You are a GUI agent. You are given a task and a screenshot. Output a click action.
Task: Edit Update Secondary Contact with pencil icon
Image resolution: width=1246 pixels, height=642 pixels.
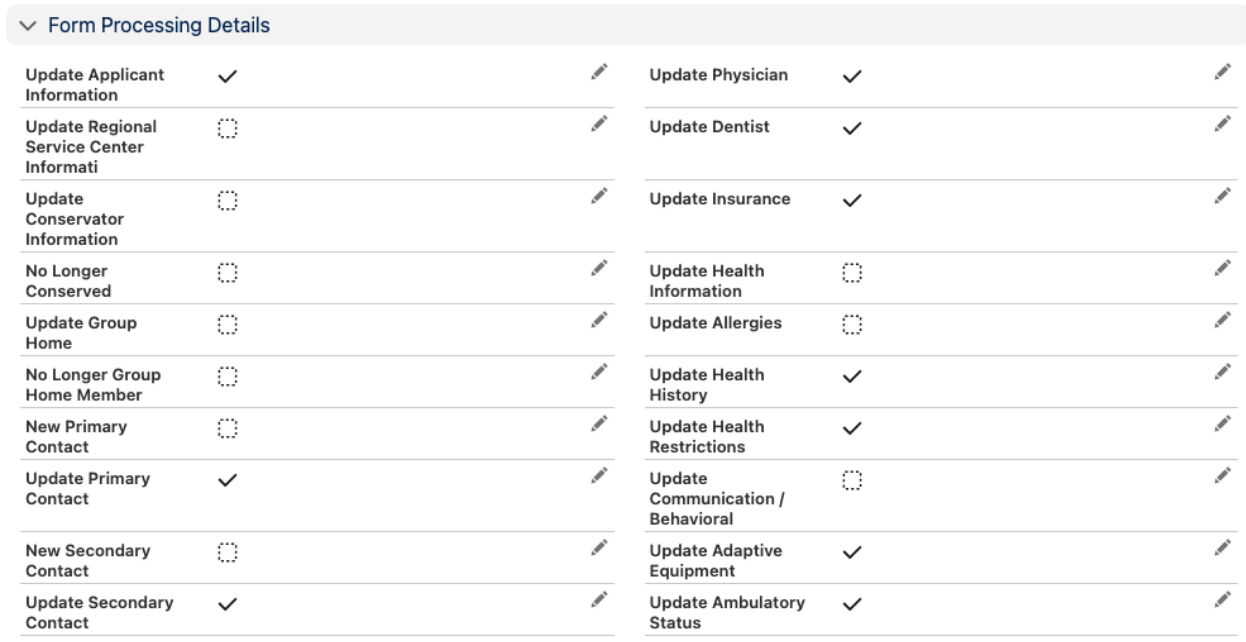pos(598,599)
